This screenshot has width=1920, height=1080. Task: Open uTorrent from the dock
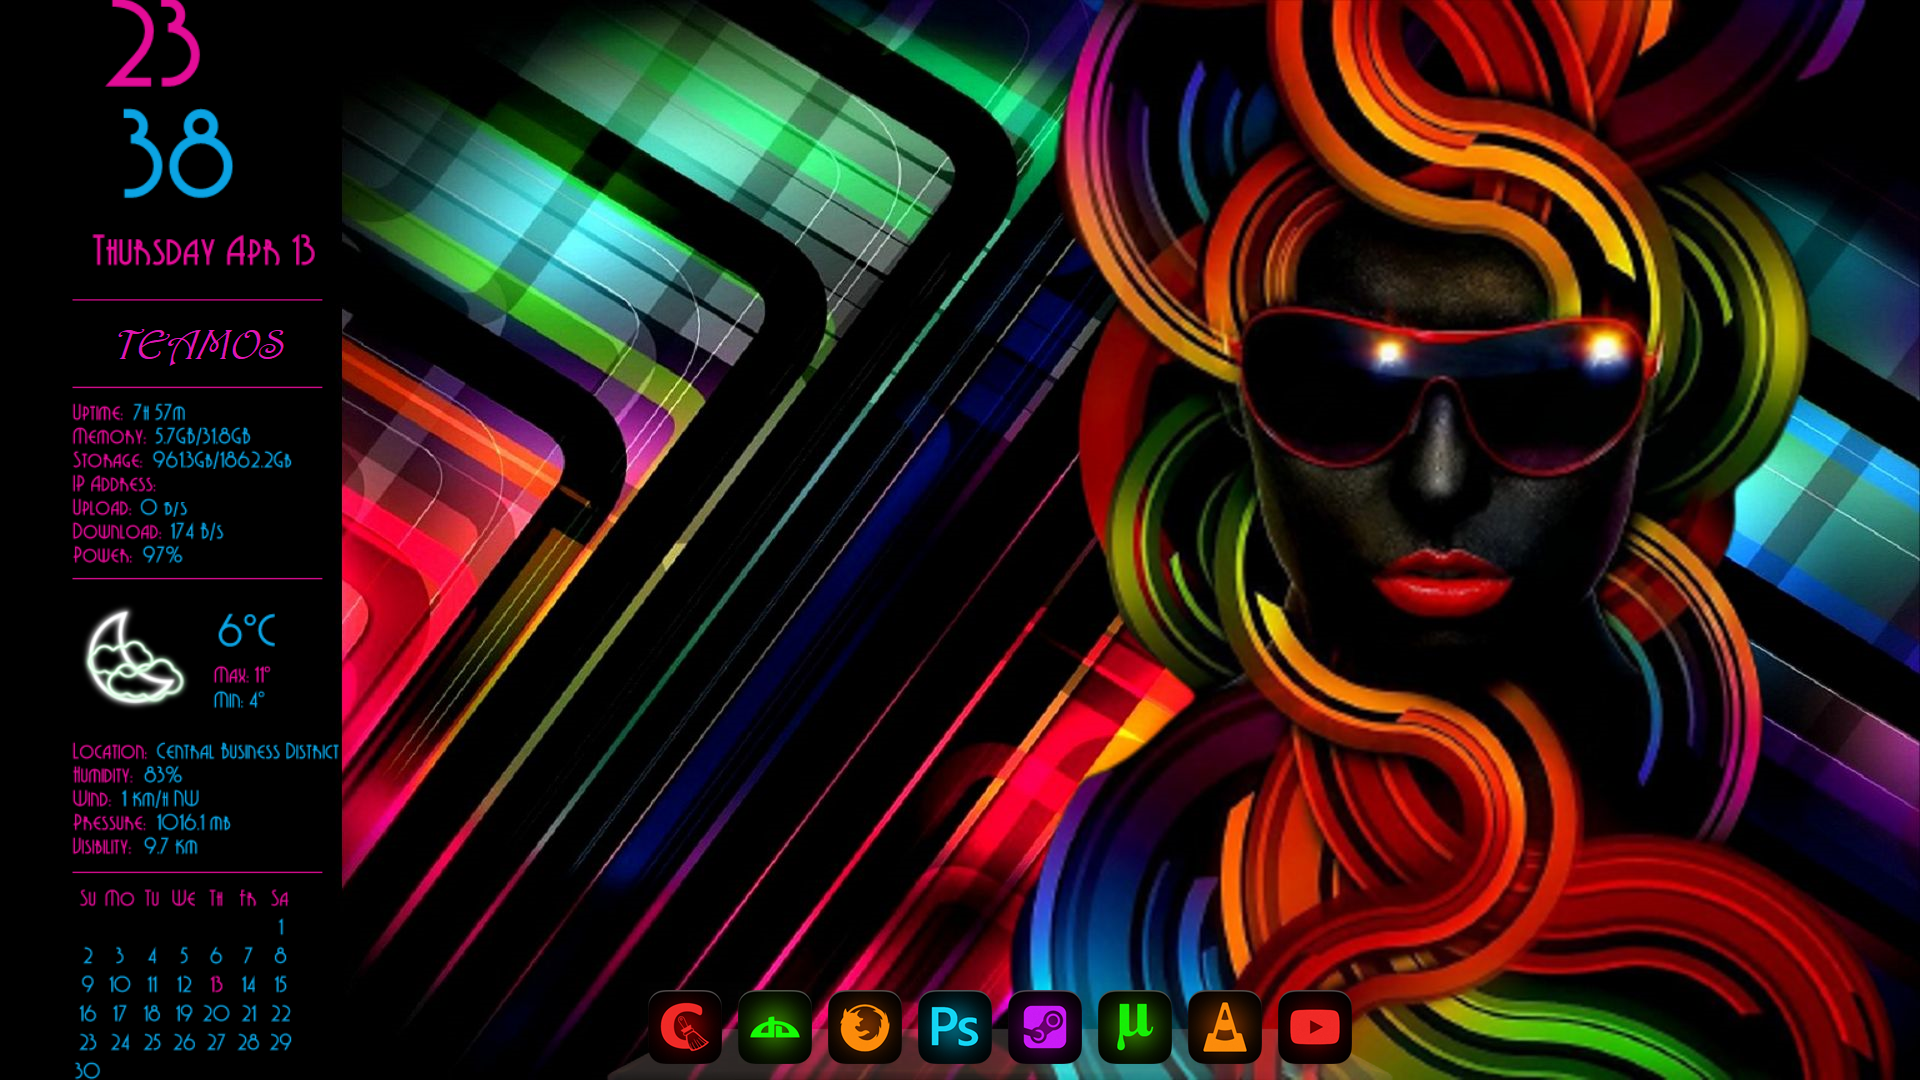click(1135, 1027)
